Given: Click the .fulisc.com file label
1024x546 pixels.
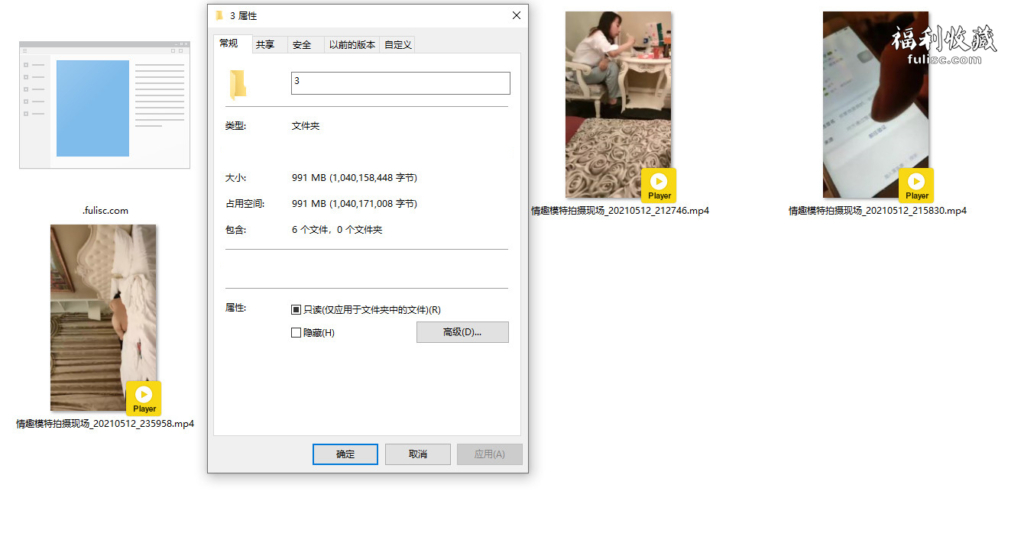Looking at the screenshot, I should click(x=105, y=210).
